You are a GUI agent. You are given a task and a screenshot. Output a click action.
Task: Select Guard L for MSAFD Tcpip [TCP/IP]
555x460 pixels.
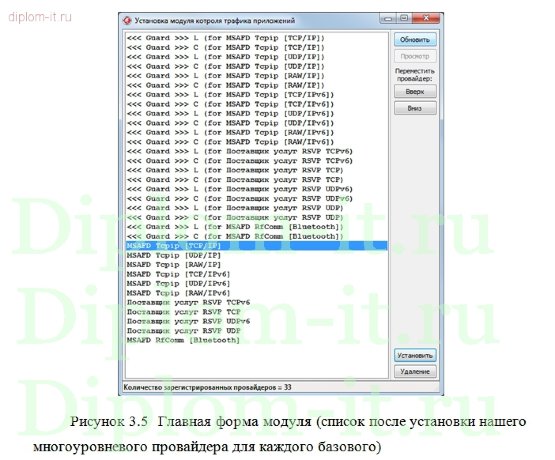click(256, 38)
